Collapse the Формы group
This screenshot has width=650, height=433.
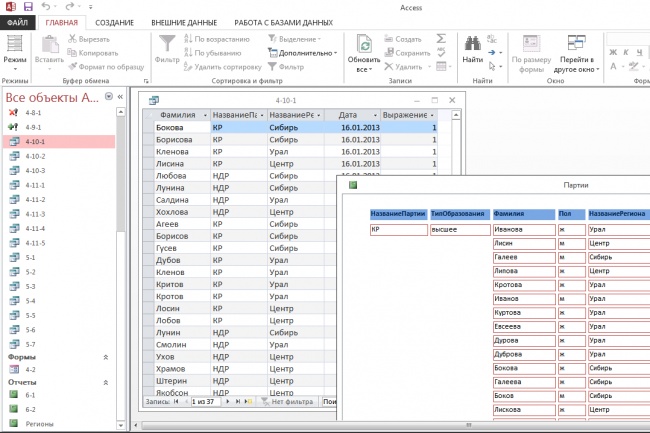click(106, 357)
